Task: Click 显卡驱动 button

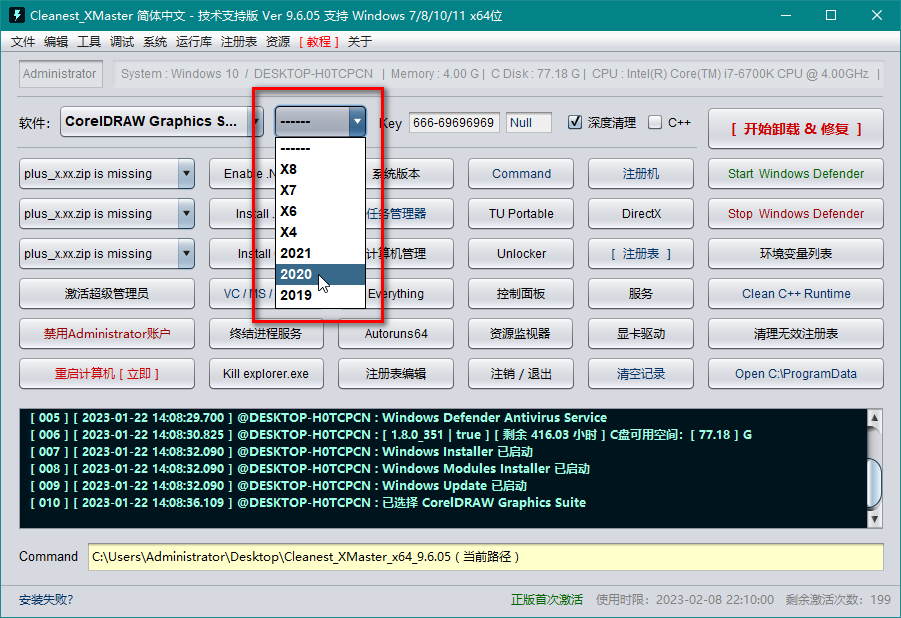Action: [x=641, y=333]
